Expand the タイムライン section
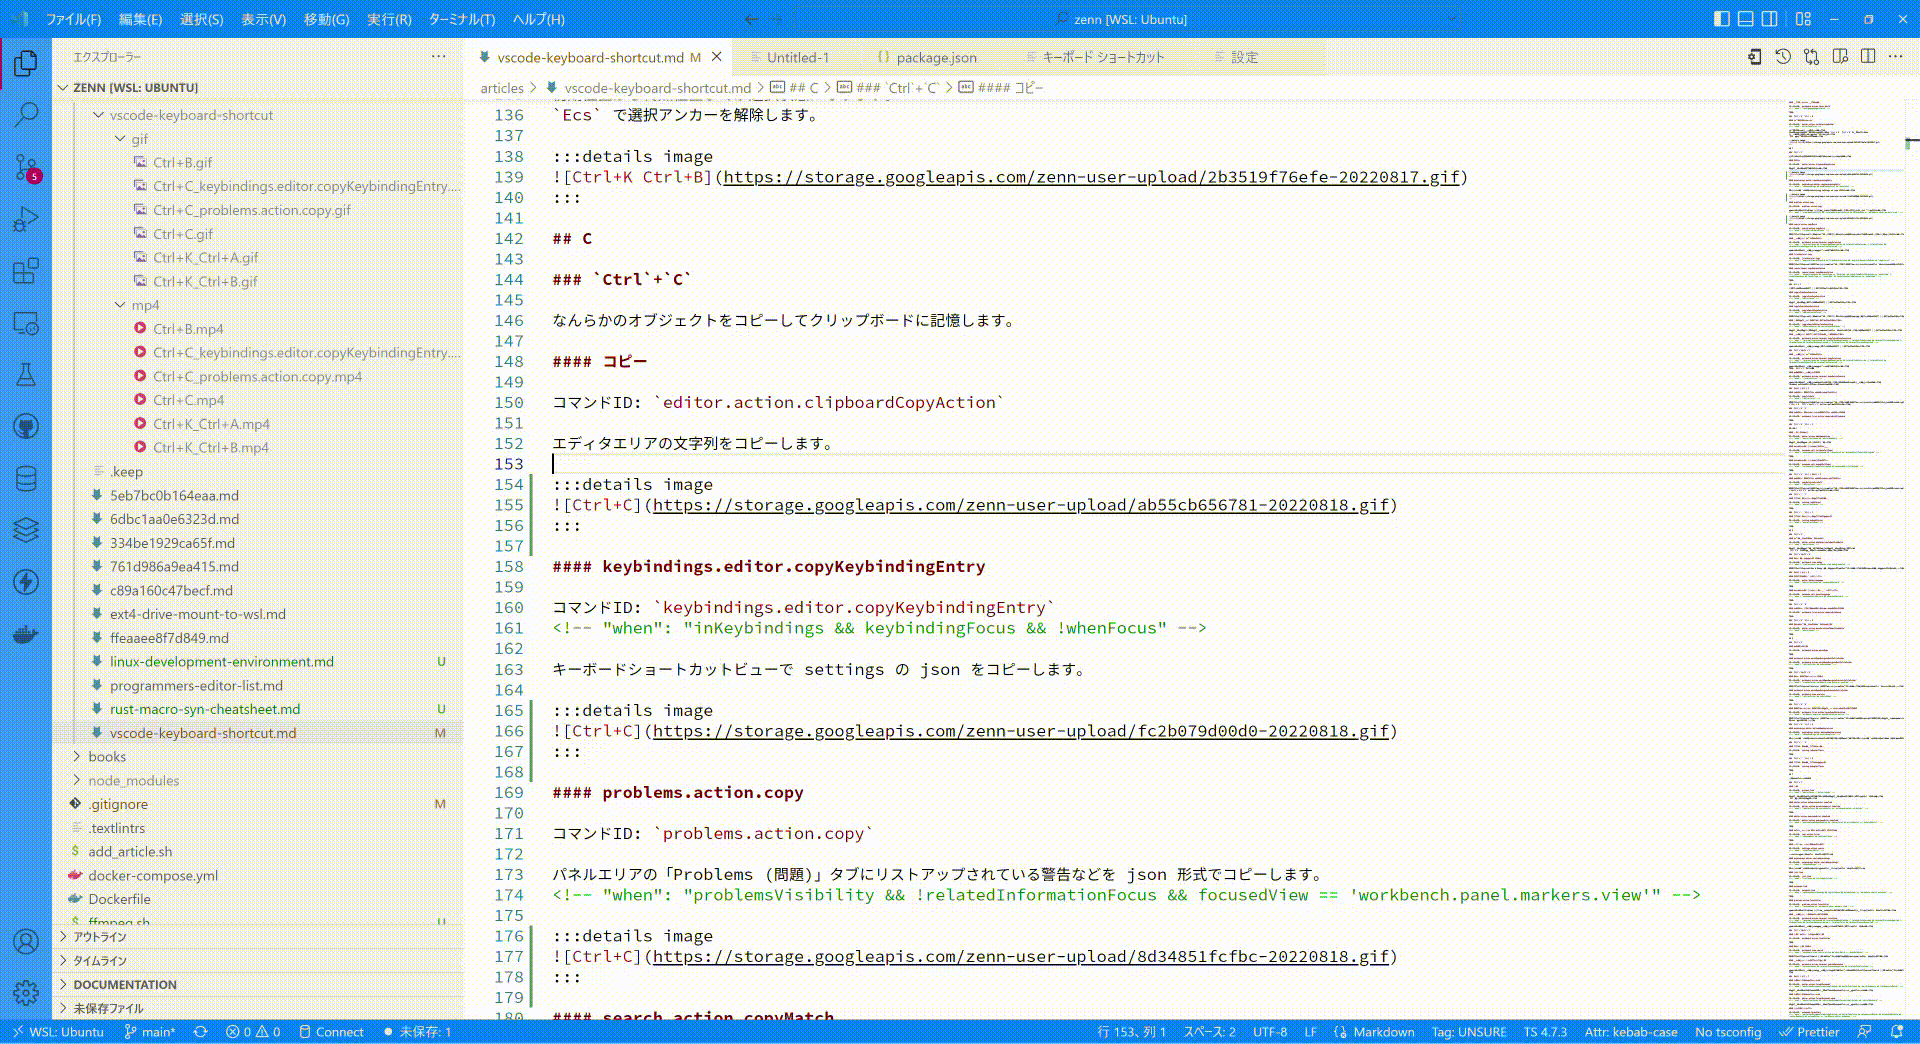 [258, 961]
